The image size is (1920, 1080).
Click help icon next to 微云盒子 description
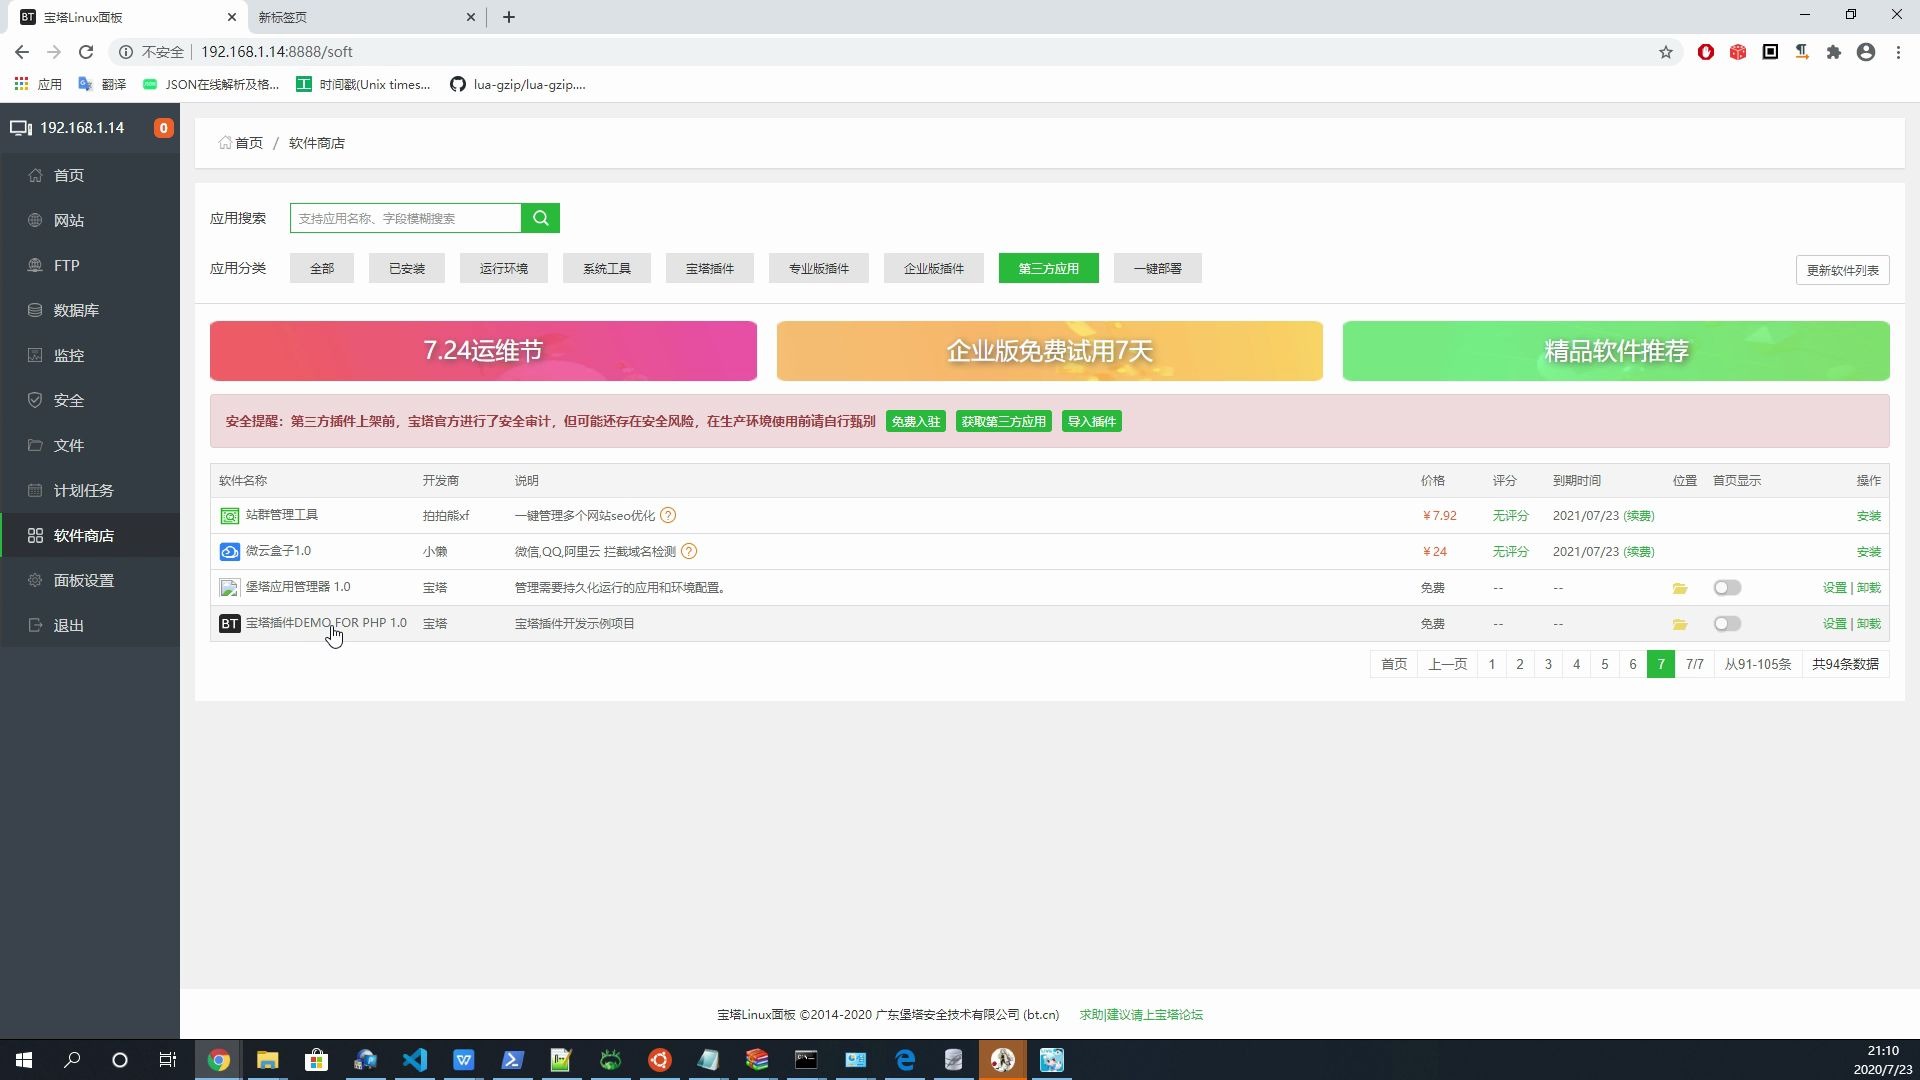689,552
